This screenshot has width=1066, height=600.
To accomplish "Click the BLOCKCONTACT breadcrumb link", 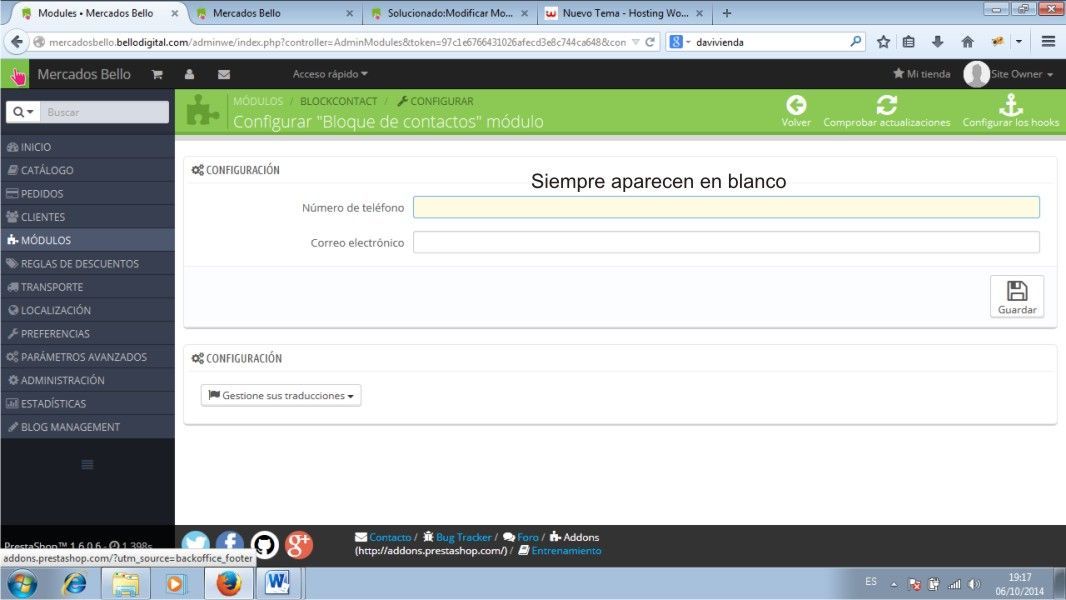I will [x=339, y=101].
